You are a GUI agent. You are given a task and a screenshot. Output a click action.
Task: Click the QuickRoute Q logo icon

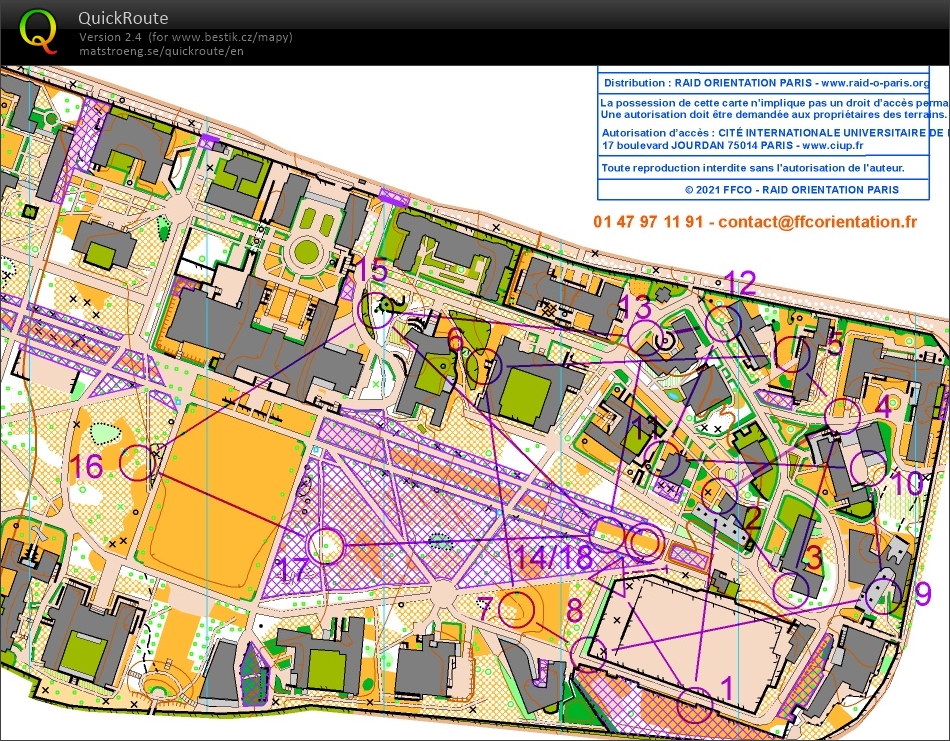(x=40, y=29)
